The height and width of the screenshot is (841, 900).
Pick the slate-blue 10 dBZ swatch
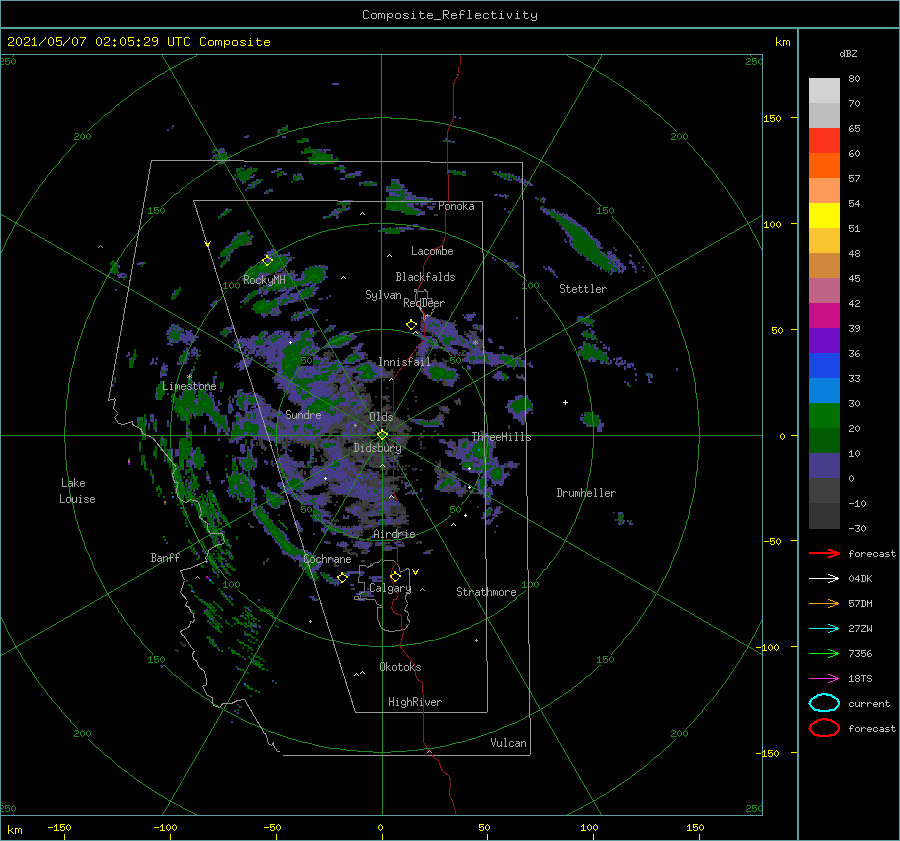(824, 466)
